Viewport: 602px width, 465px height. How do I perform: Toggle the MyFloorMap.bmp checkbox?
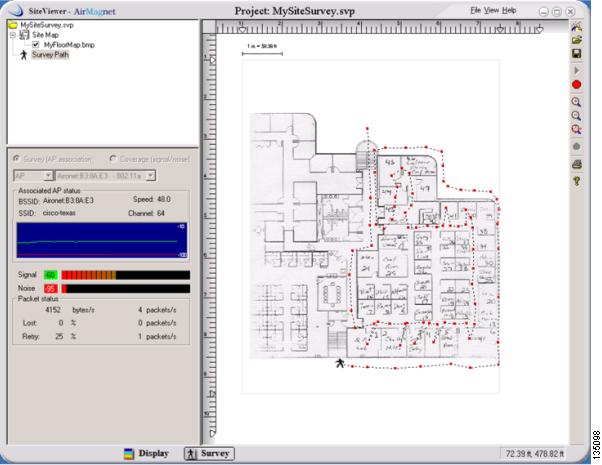click(36, 45)
